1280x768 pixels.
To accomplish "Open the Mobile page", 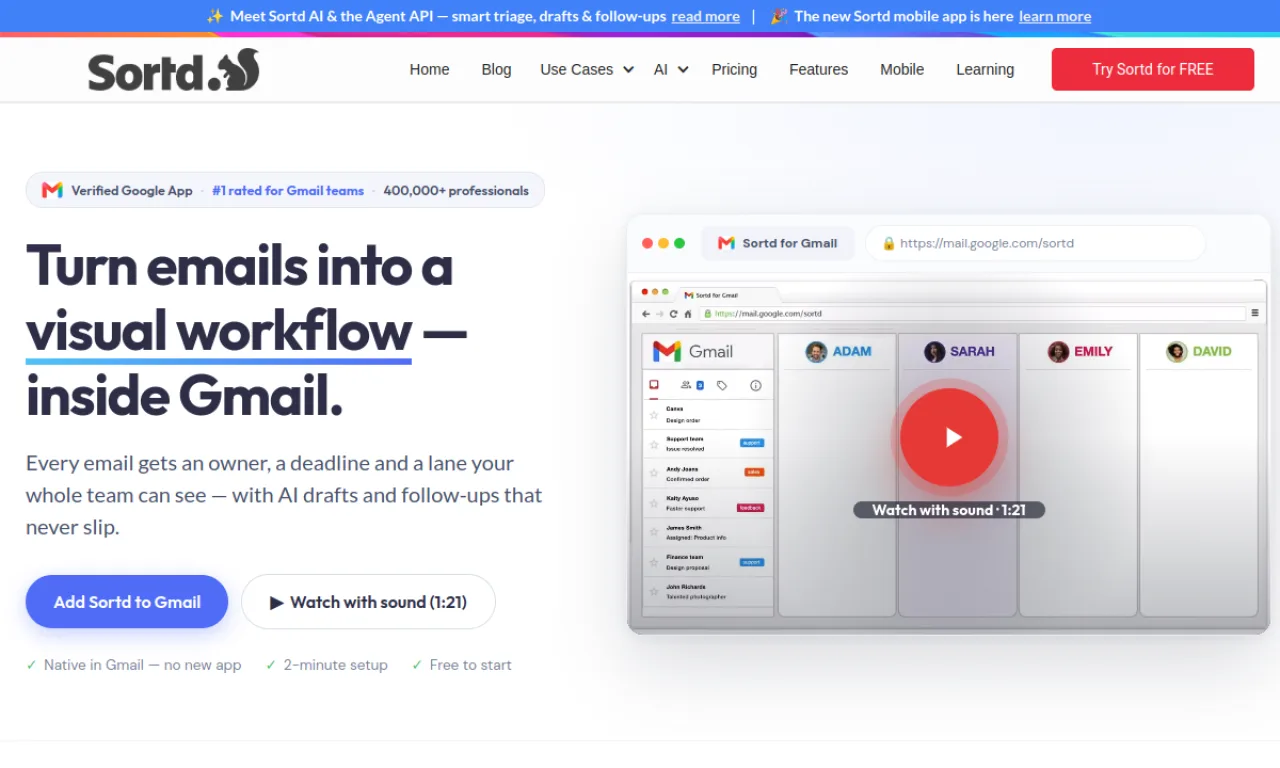I will (x=902, y=70).
